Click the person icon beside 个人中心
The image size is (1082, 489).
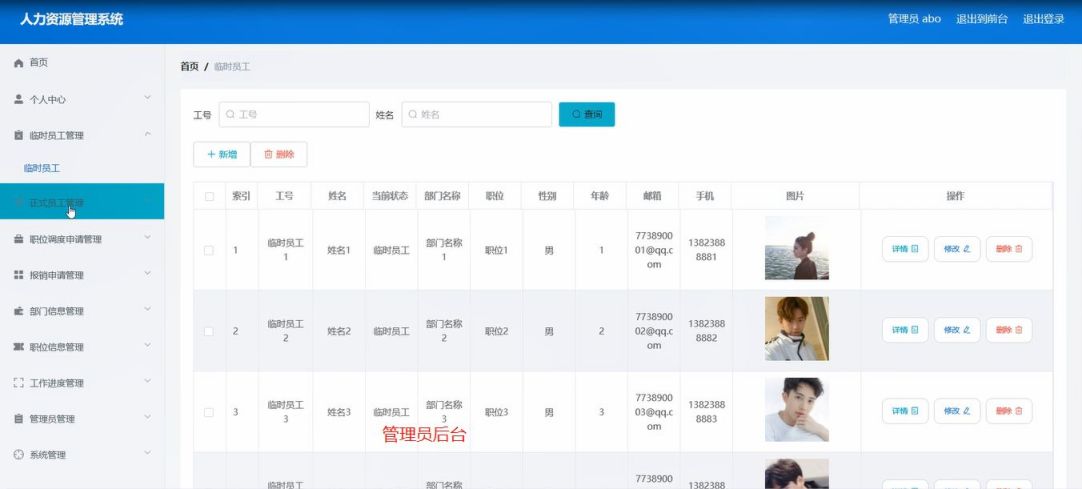coord(19,99)
